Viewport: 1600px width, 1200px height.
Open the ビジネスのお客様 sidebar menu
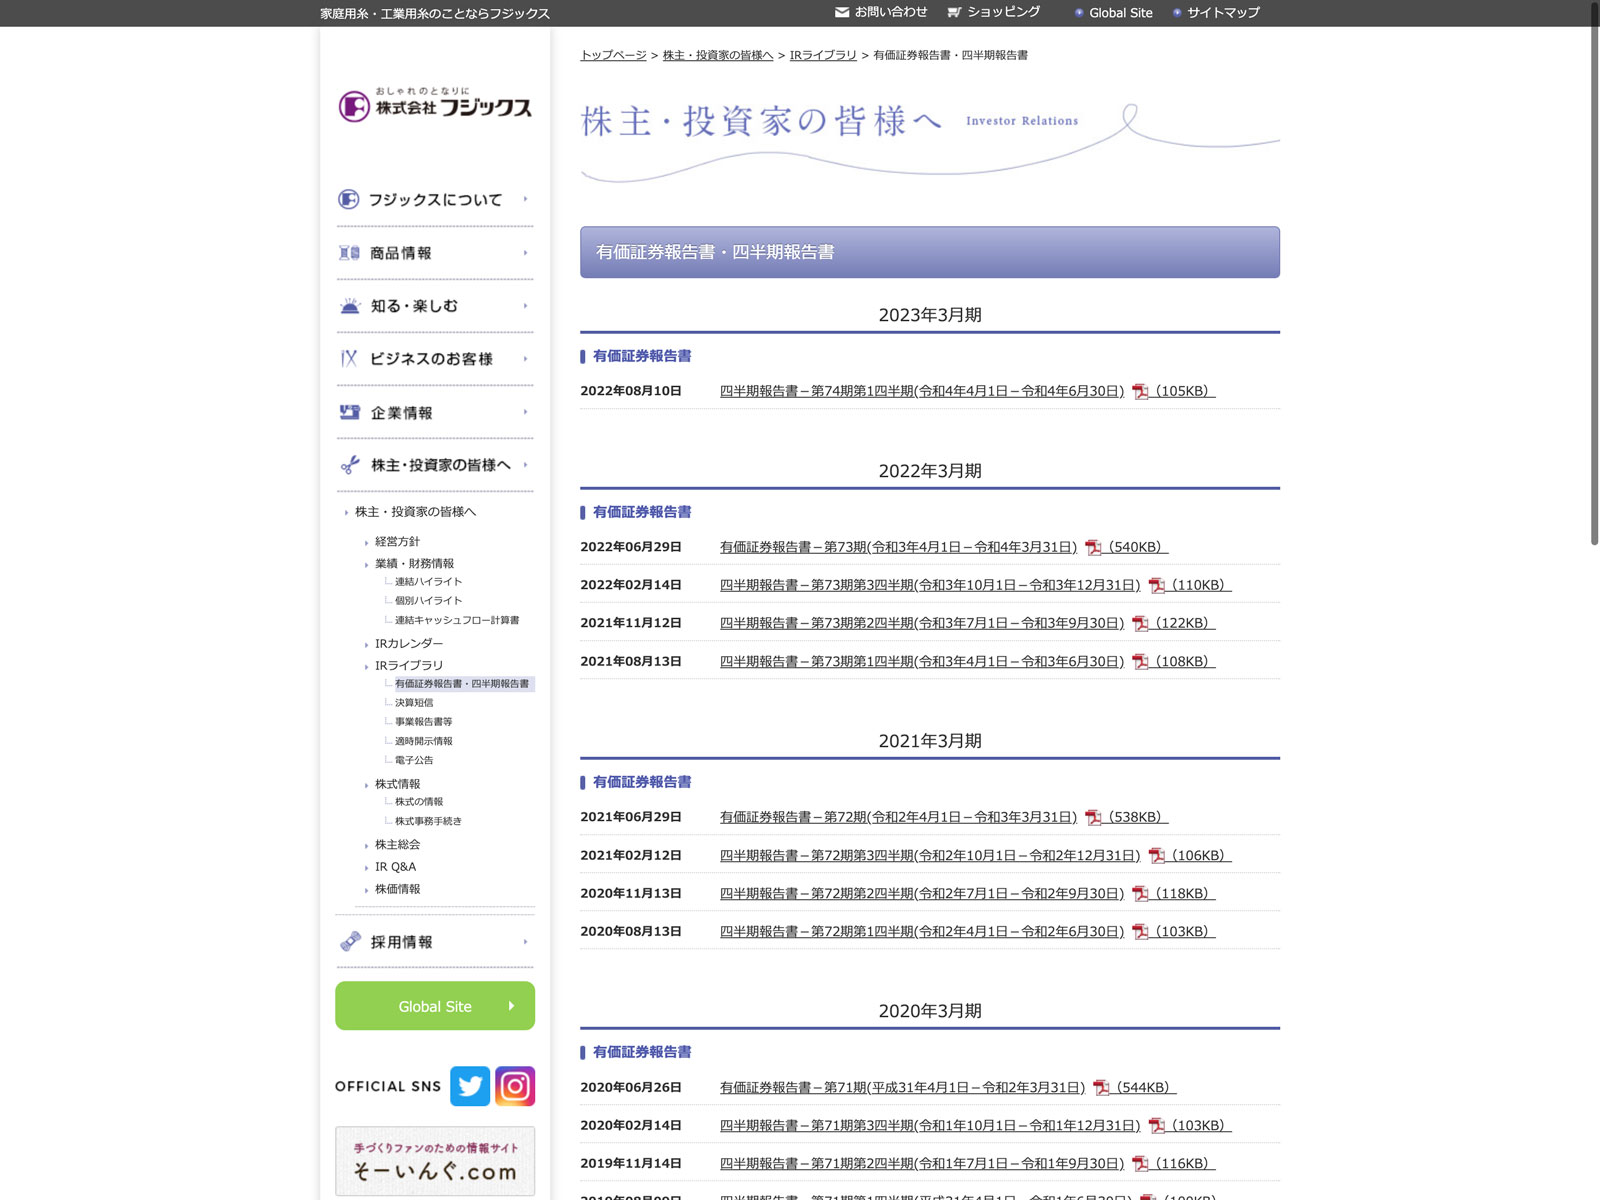pos(431,359)
